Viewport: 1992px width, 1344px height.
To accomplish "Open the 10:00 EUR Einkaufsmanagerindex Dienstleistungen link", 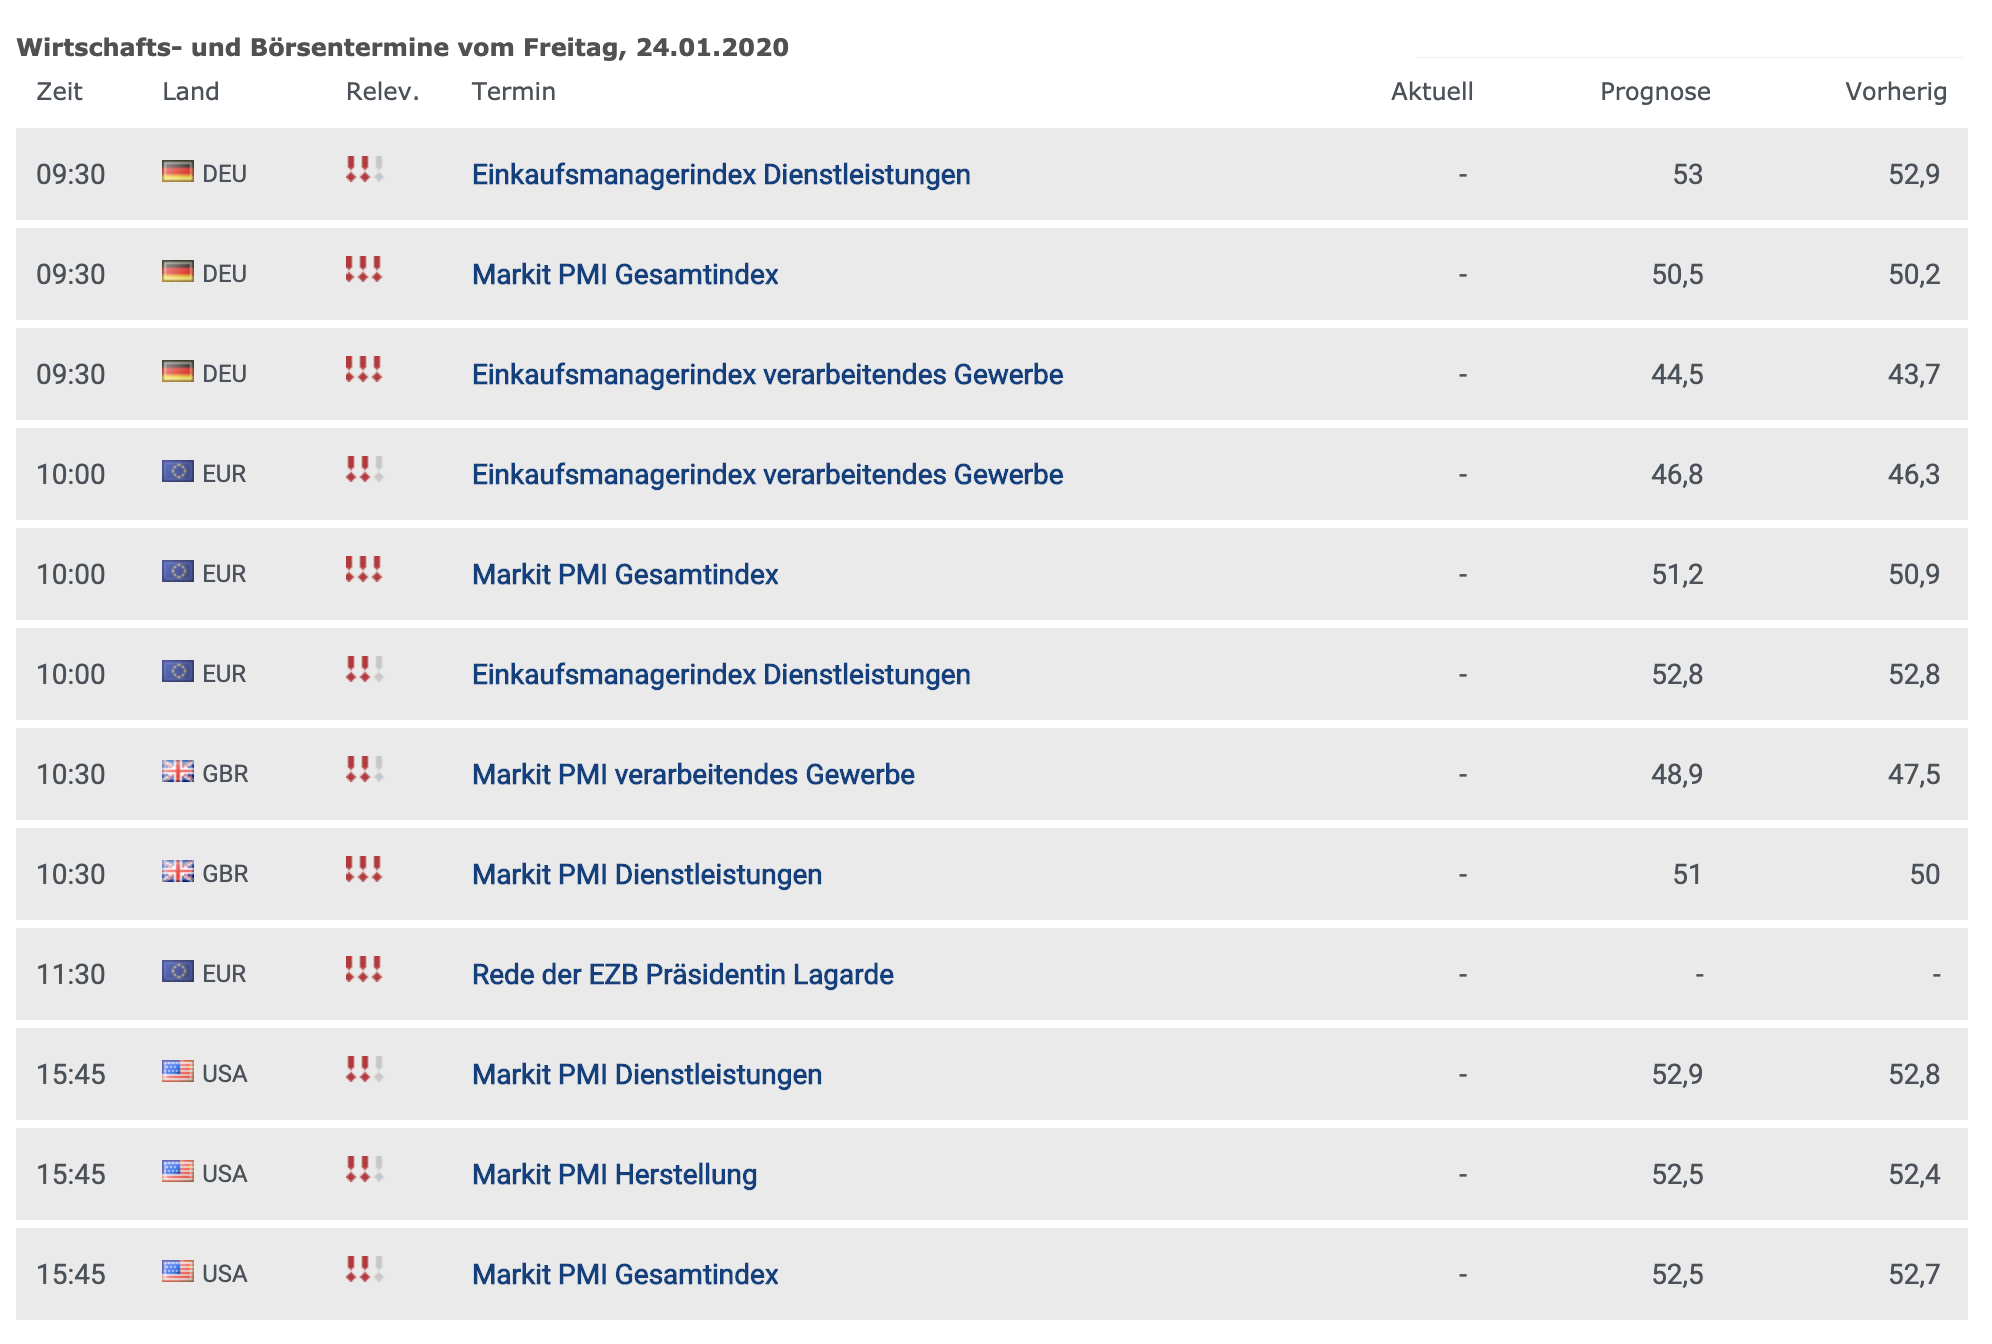I will 721,674.
